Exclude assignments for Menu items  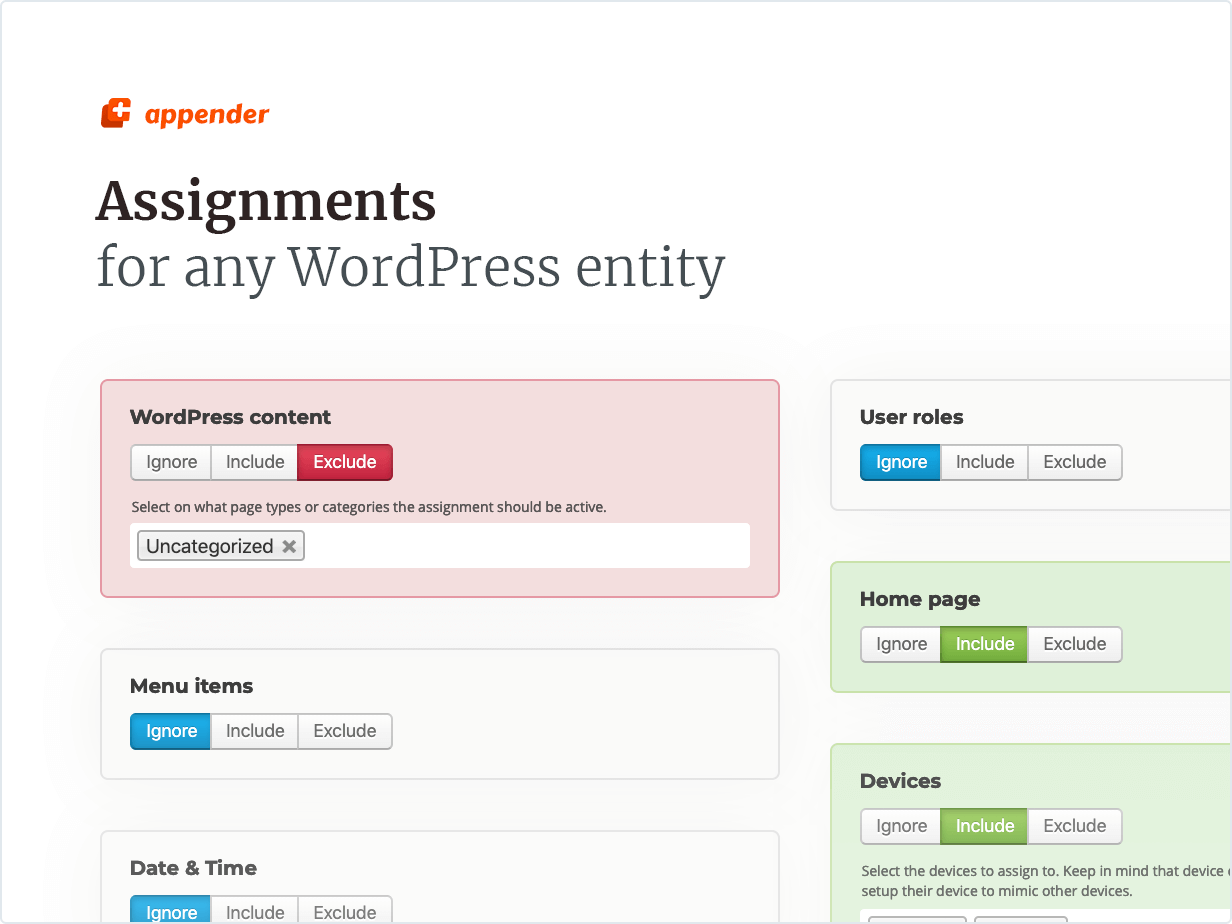tap(344, 731)
